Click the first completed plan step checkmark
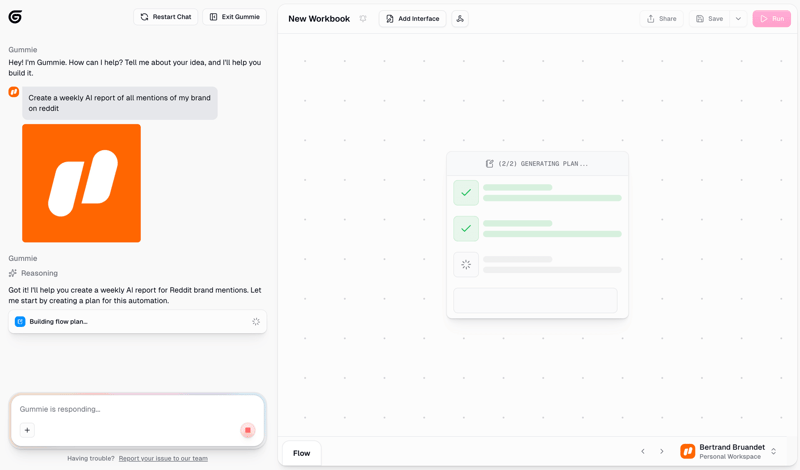The height and width of the screenshot is (470, 800). (466, 193)
